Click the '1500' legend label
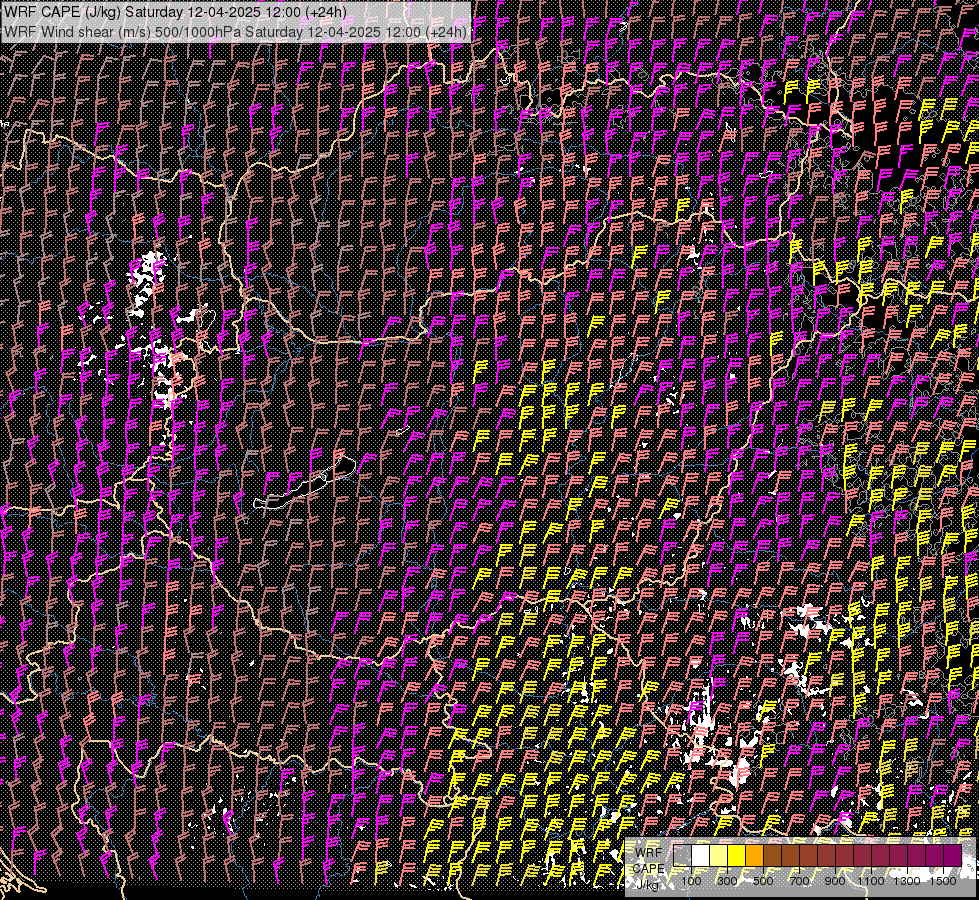 pyautogui.click(x=943, y=881)
